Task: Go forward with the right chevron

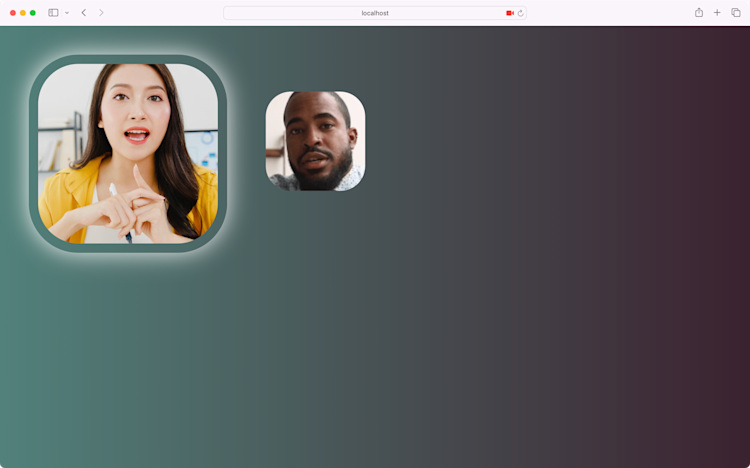Action: point(101,13)
